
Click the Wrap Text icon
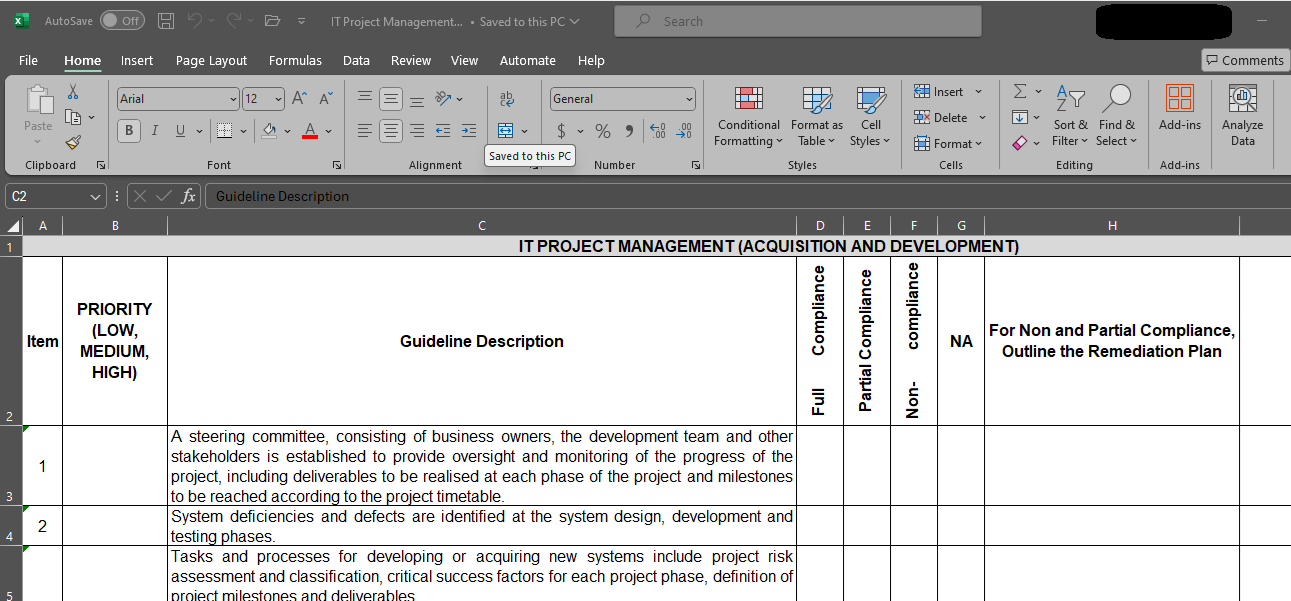pos(506,99)
